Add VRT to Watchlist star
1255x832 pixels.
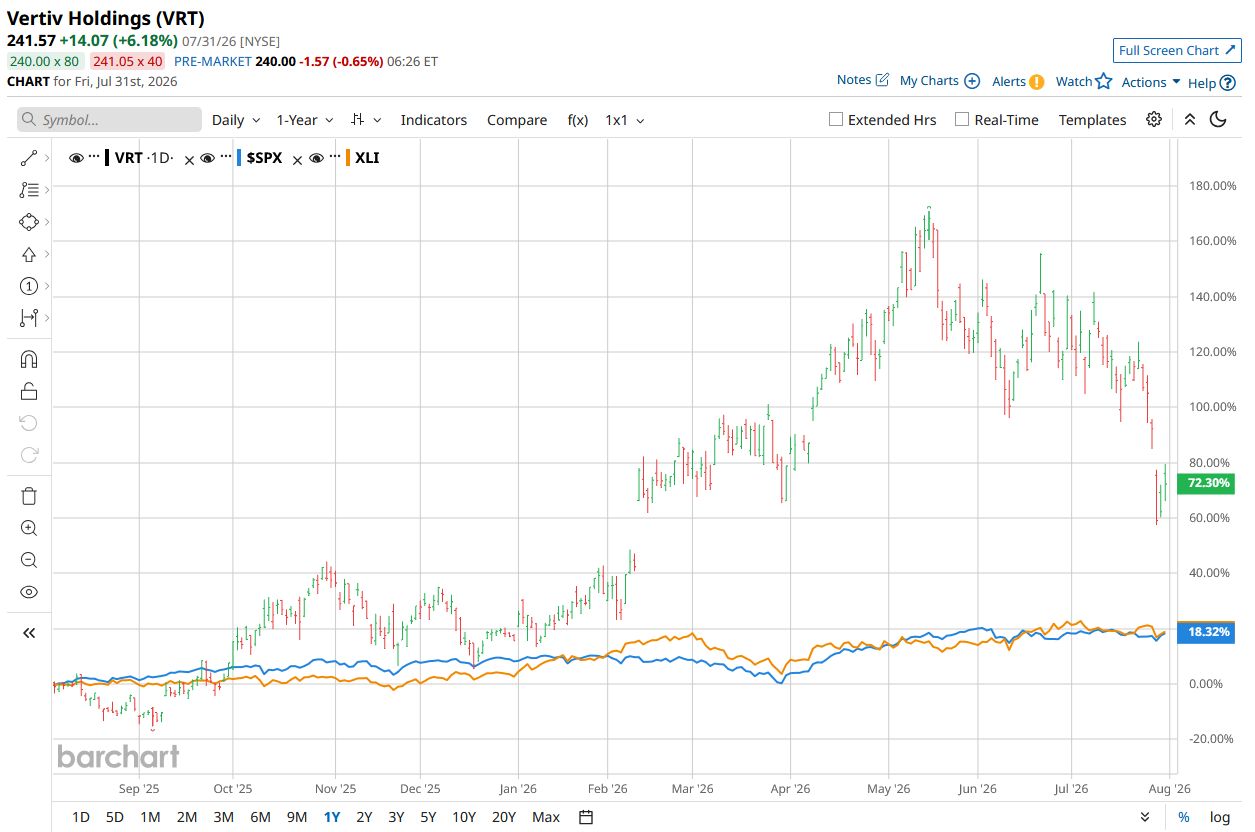(1084, 81)
